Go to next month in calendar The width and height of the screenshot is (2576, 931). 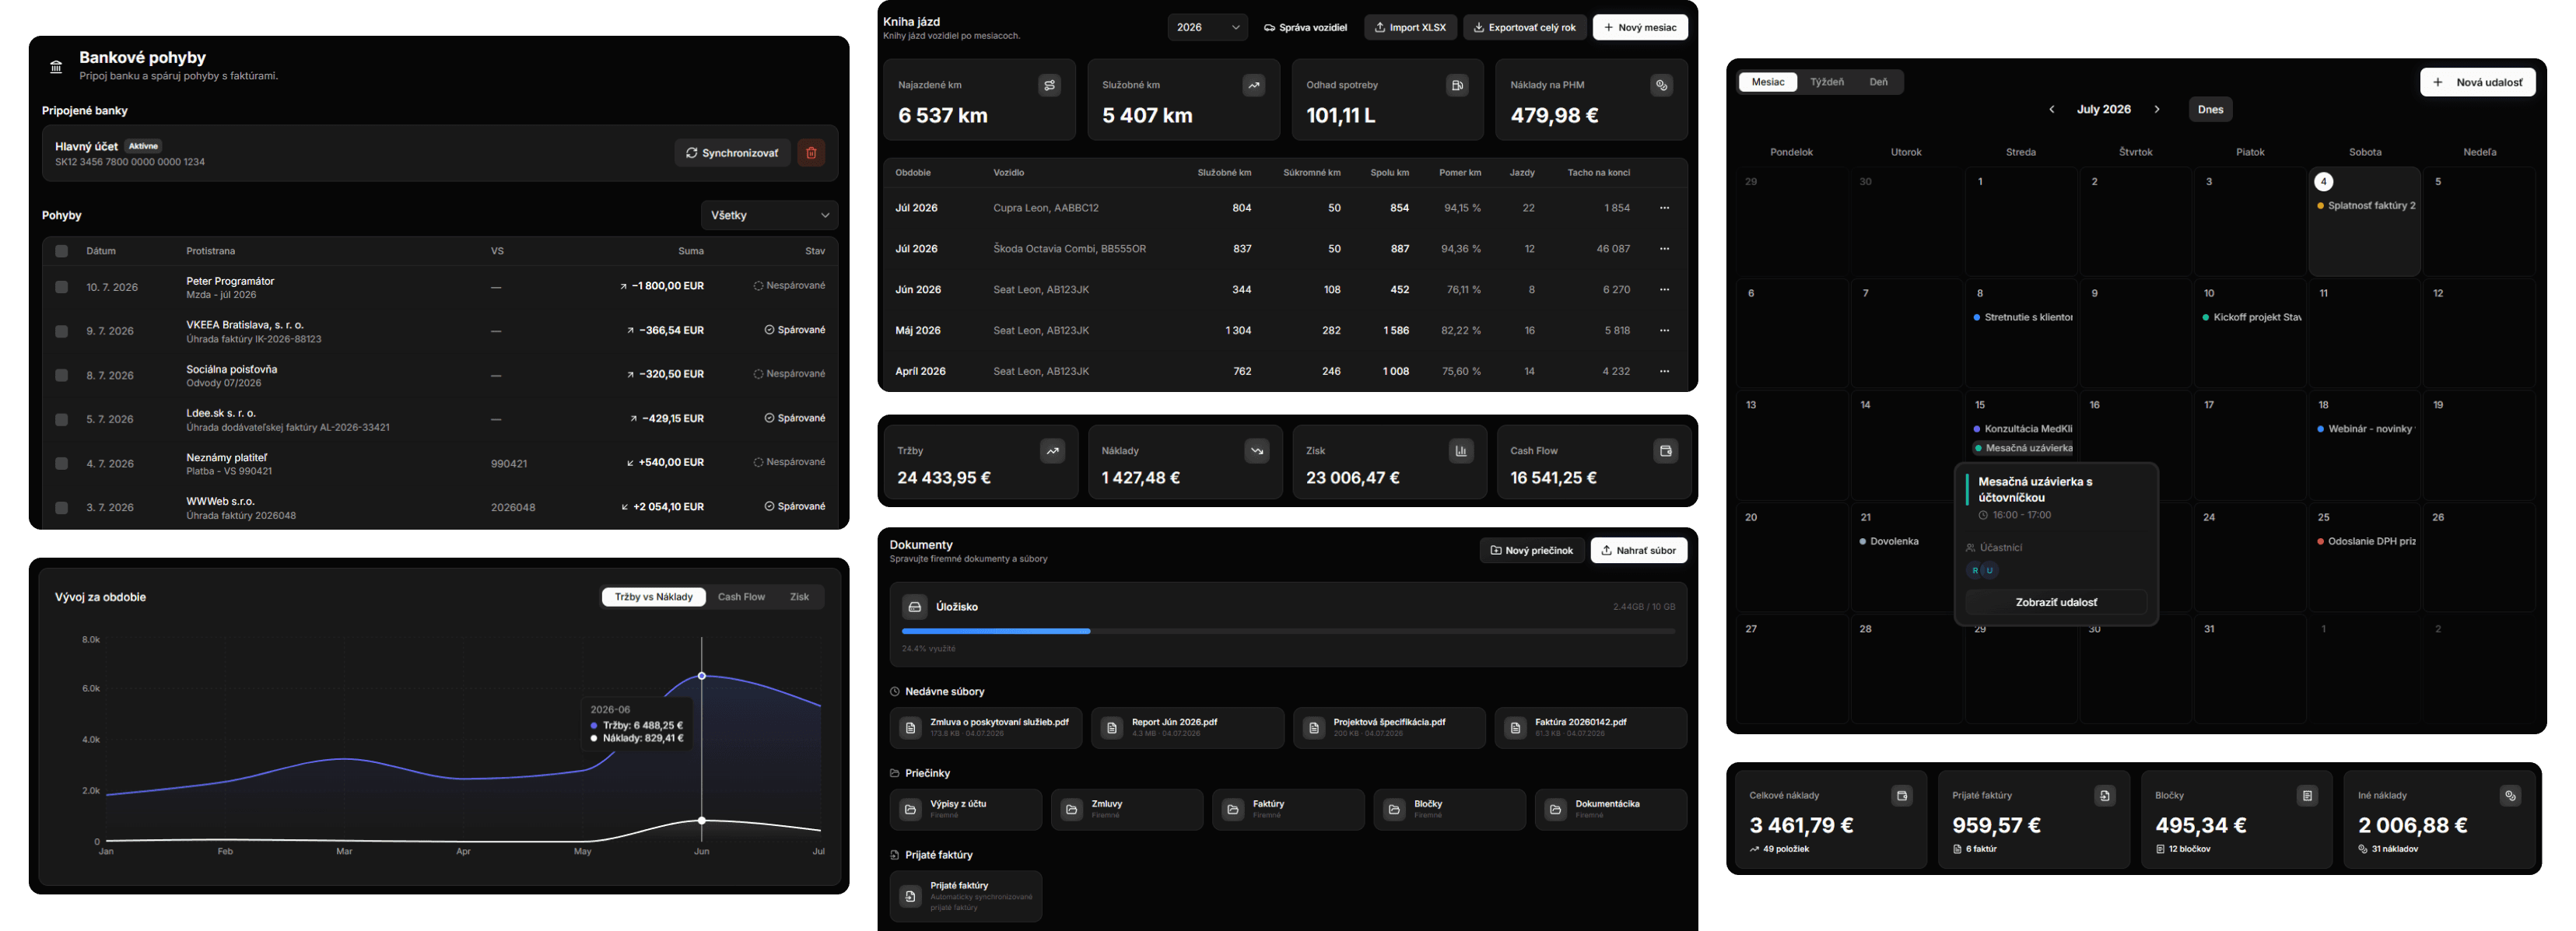[2157, 110]
